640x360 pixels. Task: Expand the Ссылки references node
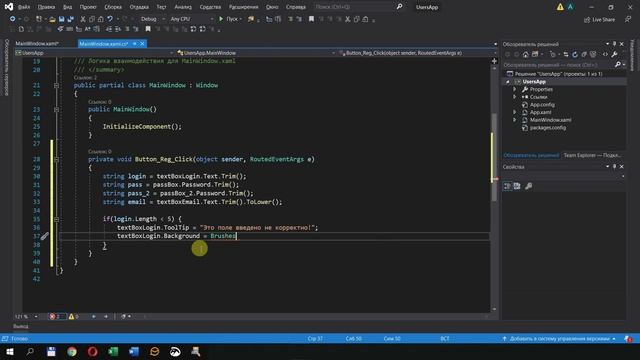pyautogui.click(x=515, y=97)
